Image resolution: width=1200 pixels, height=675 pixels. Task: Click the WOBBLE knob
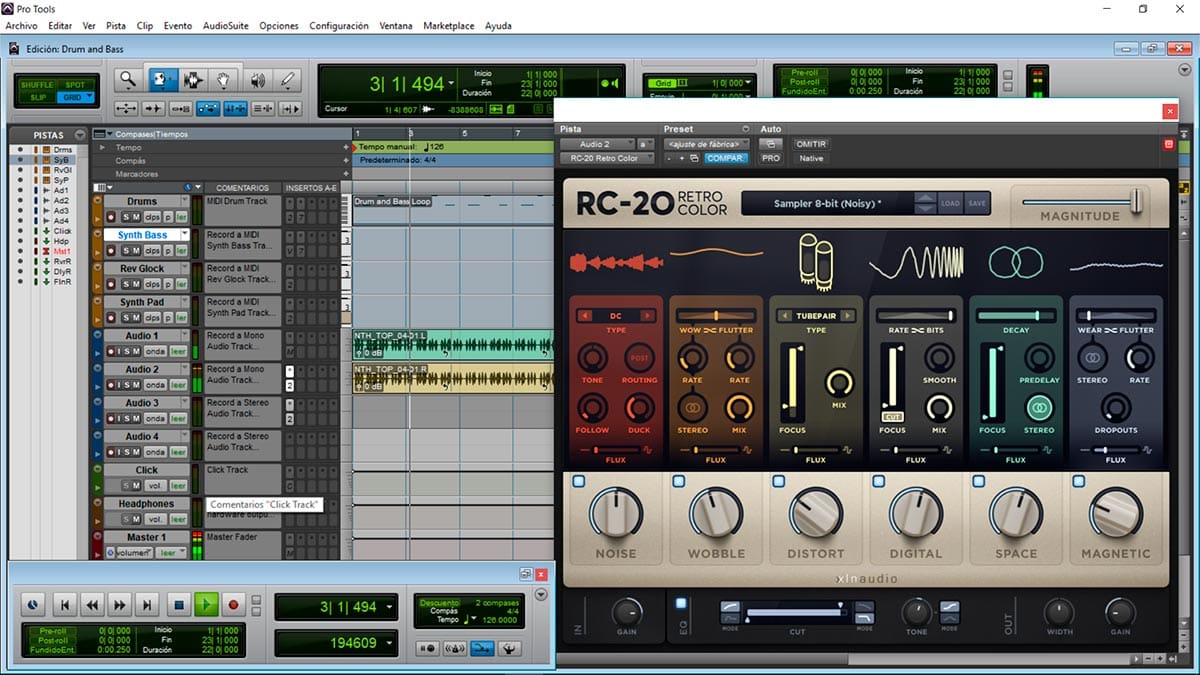tap(716, 514)
